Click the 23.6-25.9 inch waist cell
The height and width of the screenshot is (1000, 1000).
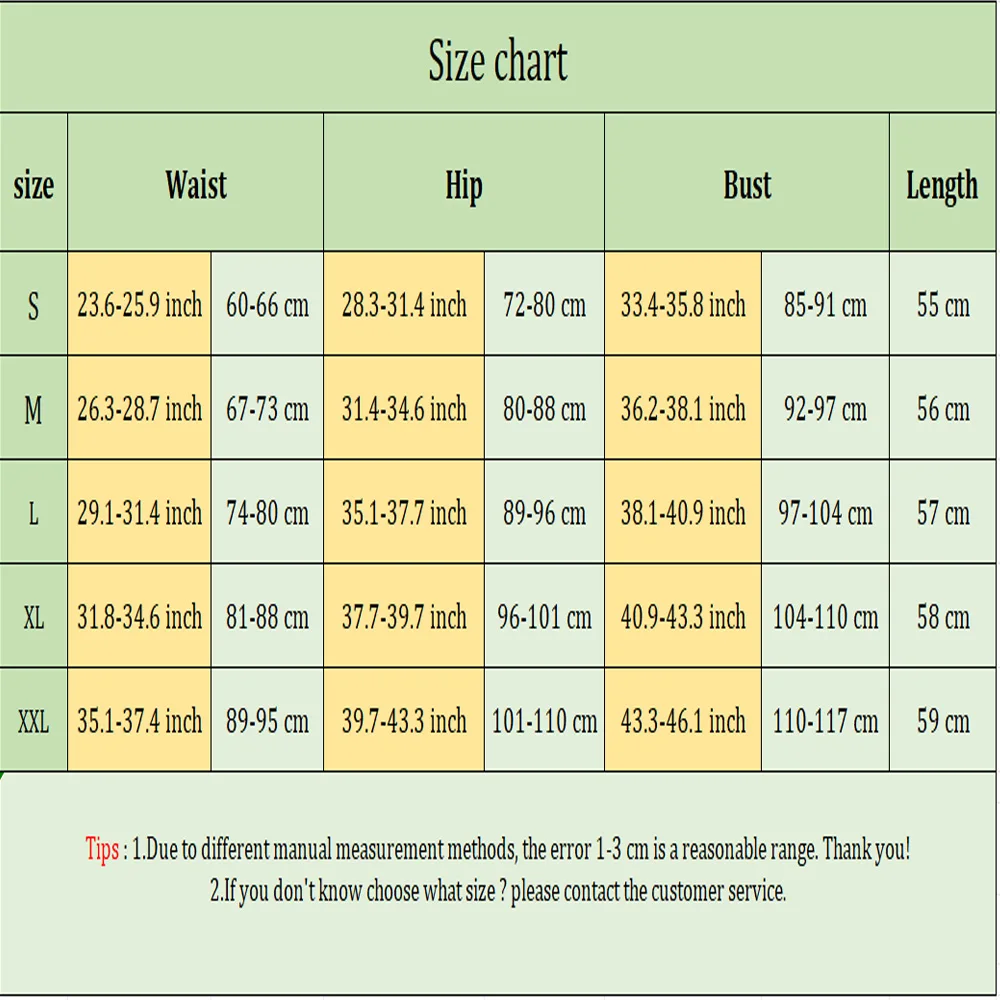click(x=139, y=305)
